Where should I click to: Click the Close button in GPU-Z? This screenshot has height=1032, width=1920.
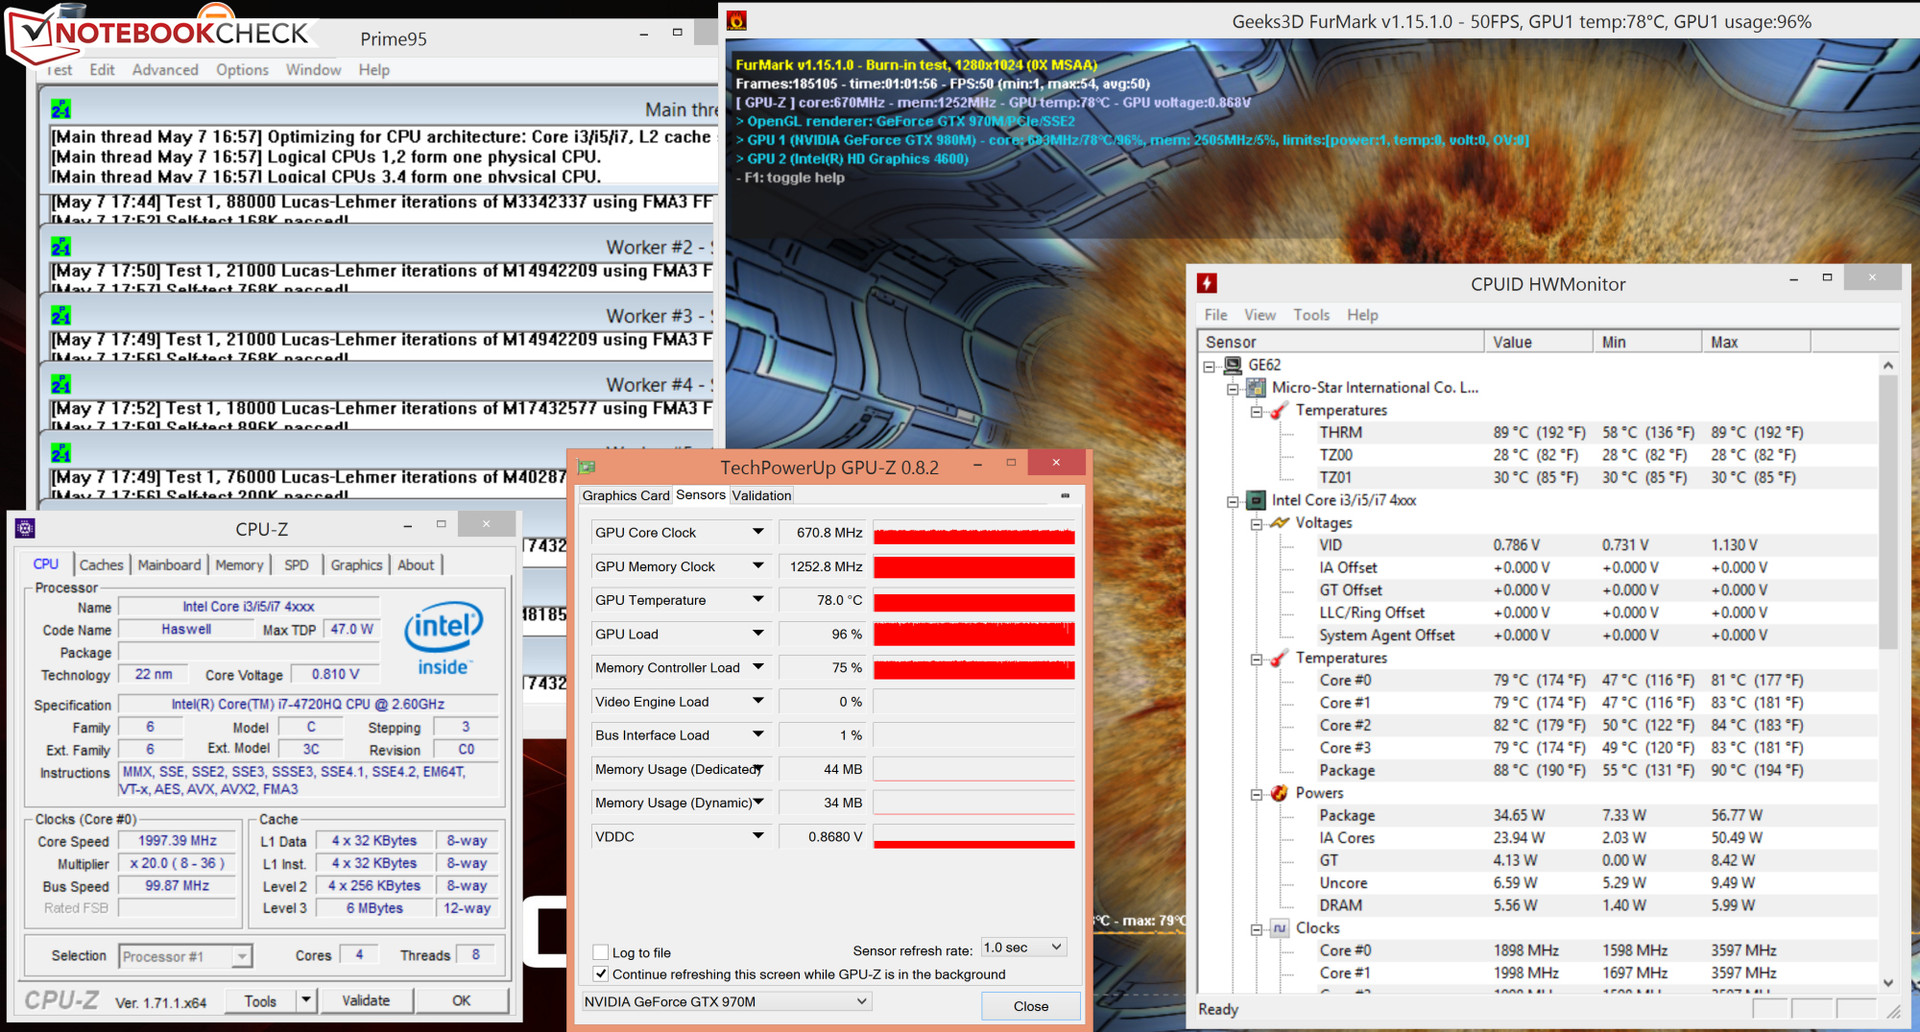pyautogui.click(x=1031, y=1006)
